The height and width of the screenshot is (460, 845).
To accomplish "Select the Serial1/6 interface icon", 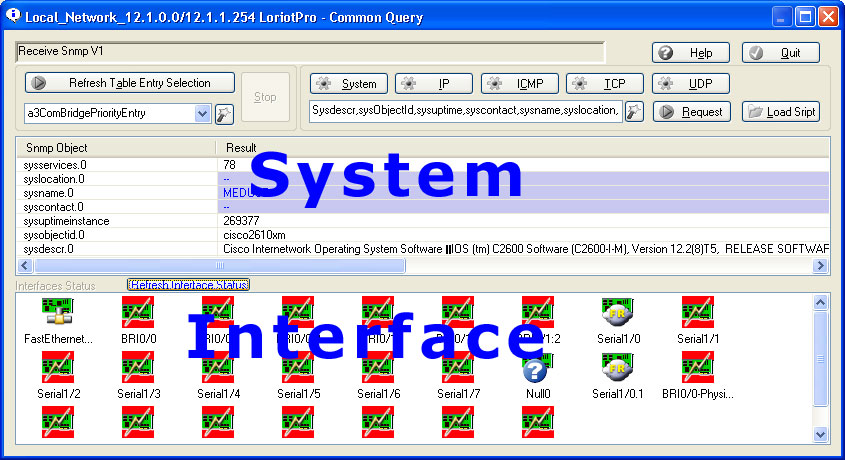I will 378,367.
